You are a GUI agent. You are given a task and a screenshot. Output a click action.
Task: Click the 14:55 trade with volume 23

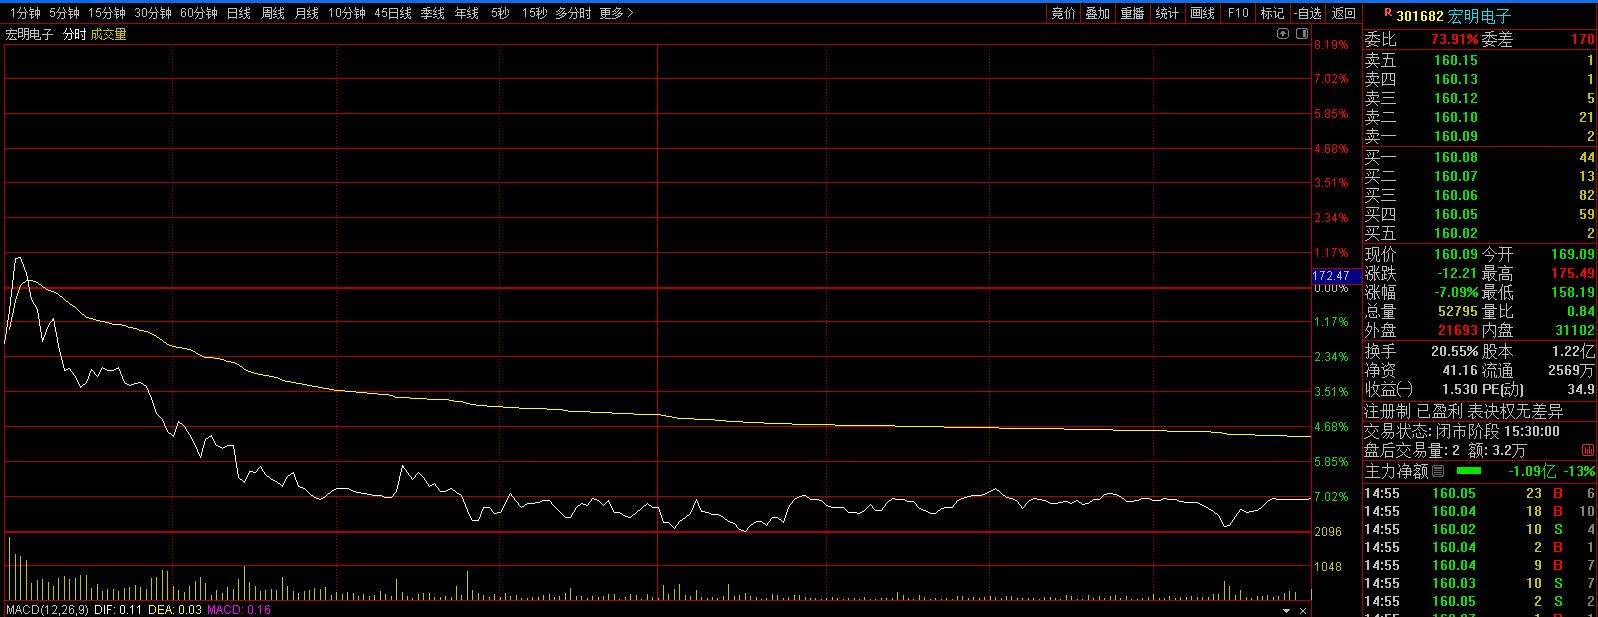(x=1480, y=493)
